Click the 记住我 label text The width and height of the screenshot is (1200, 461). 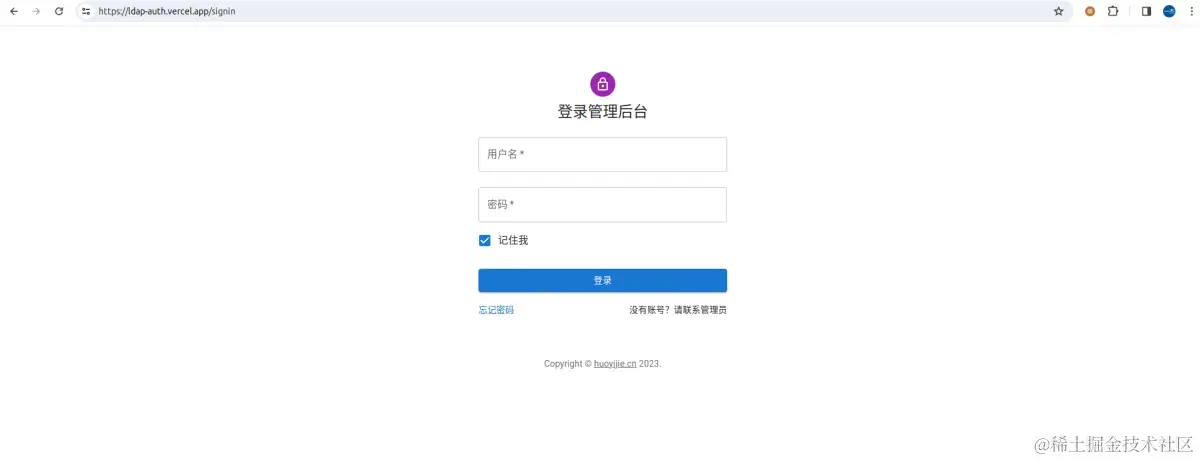[513, 240]
